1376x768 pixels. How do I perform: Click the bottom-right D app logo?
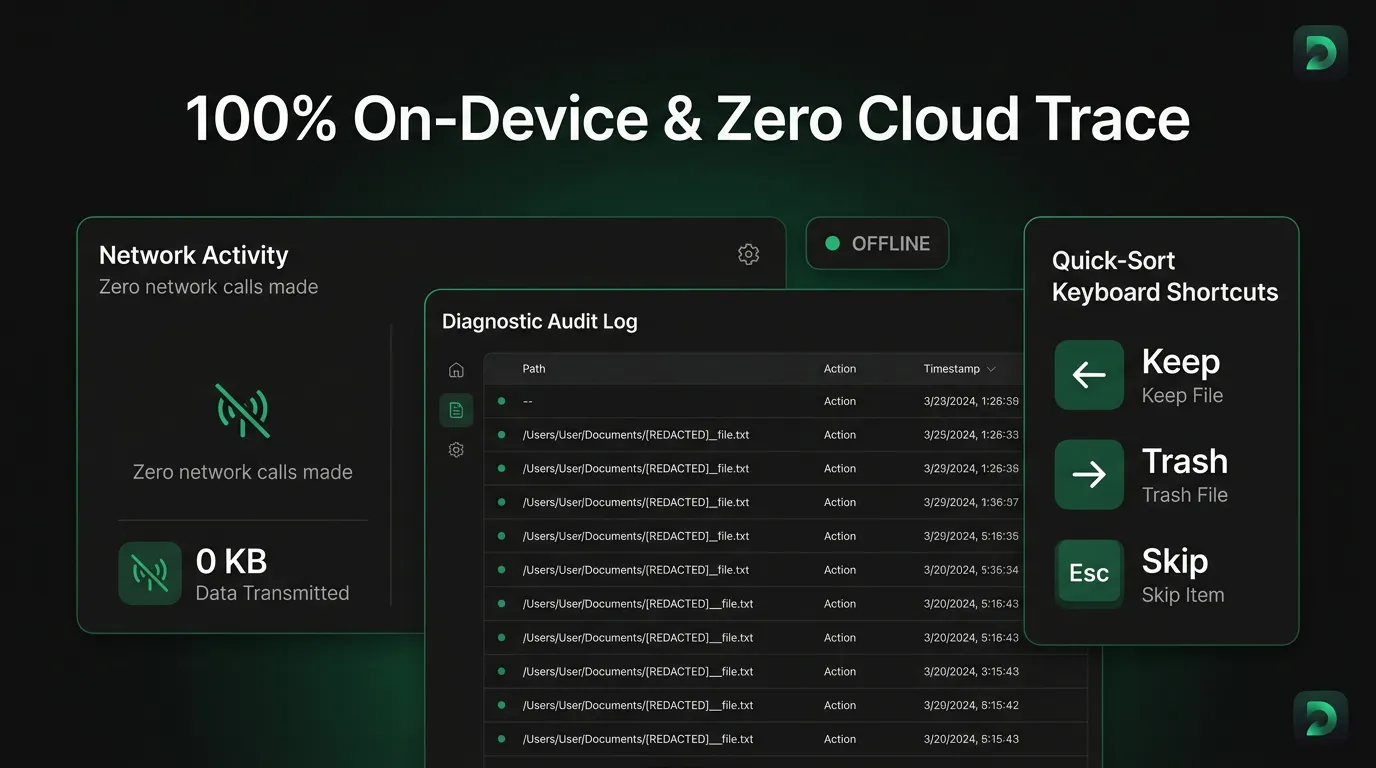(x=1320, y=718)
